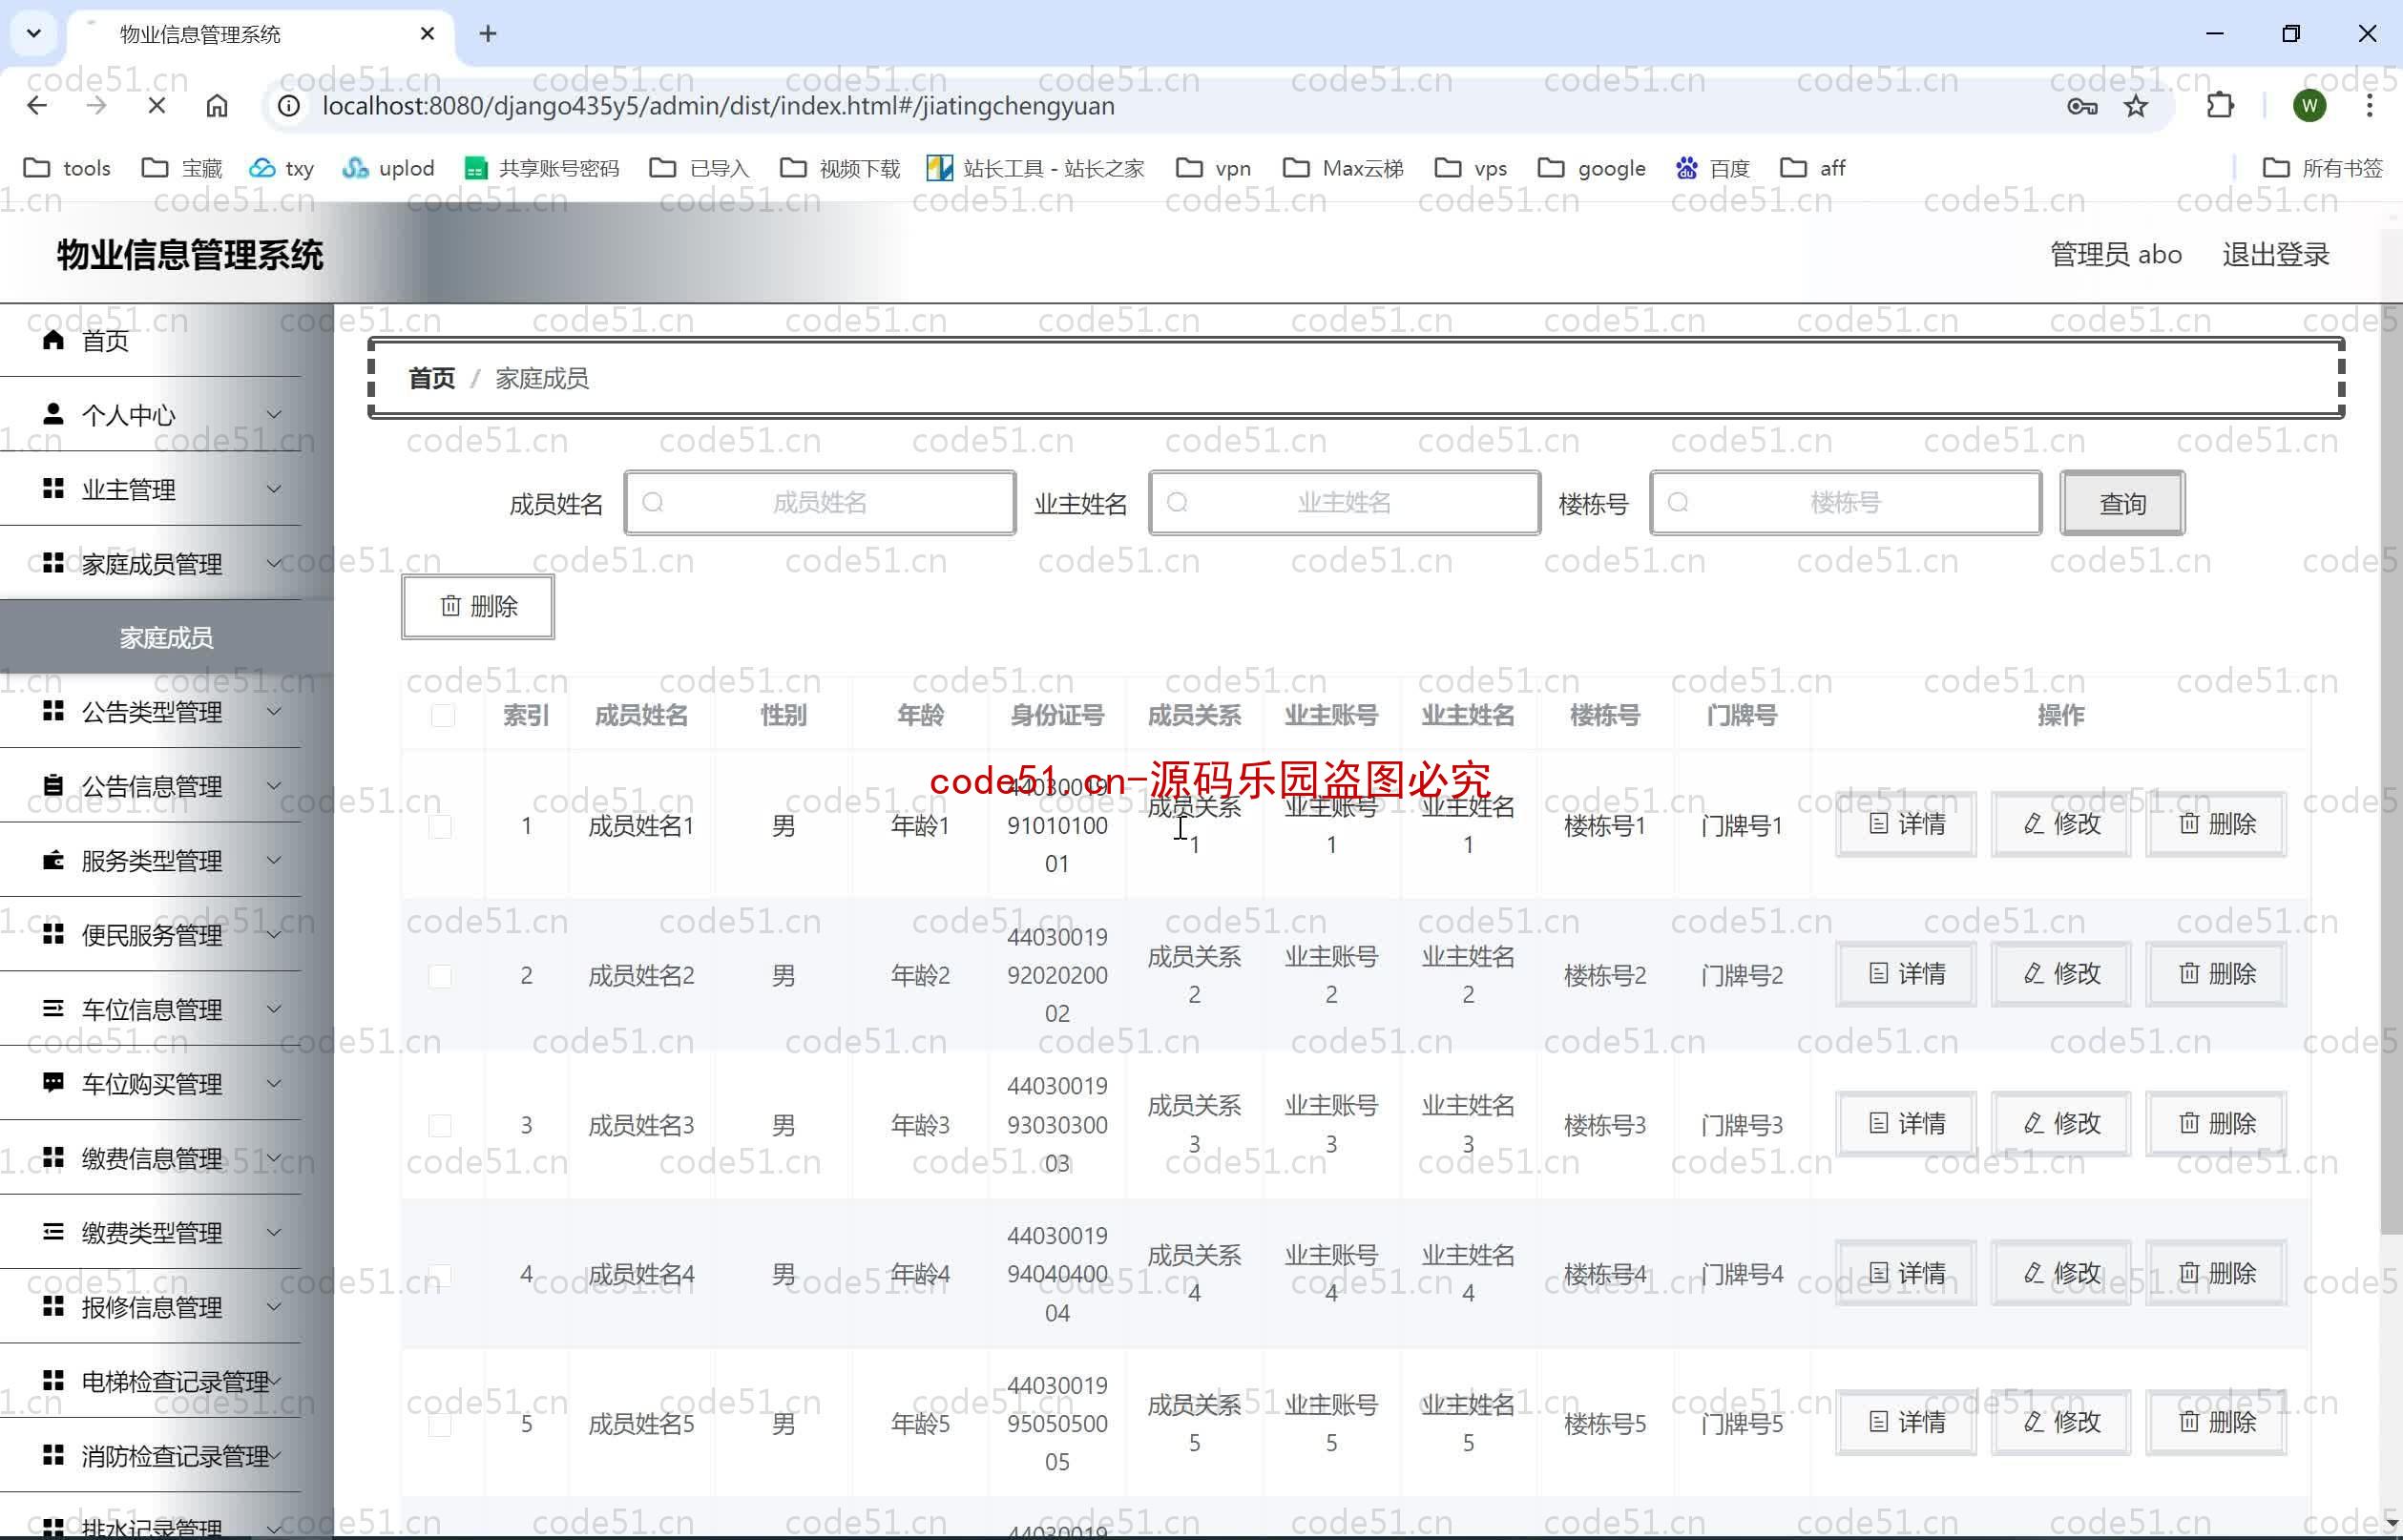The image size is (2403, 1540).
Task: Open the 电梯检查记录管理 menu
Action: 150,1381
